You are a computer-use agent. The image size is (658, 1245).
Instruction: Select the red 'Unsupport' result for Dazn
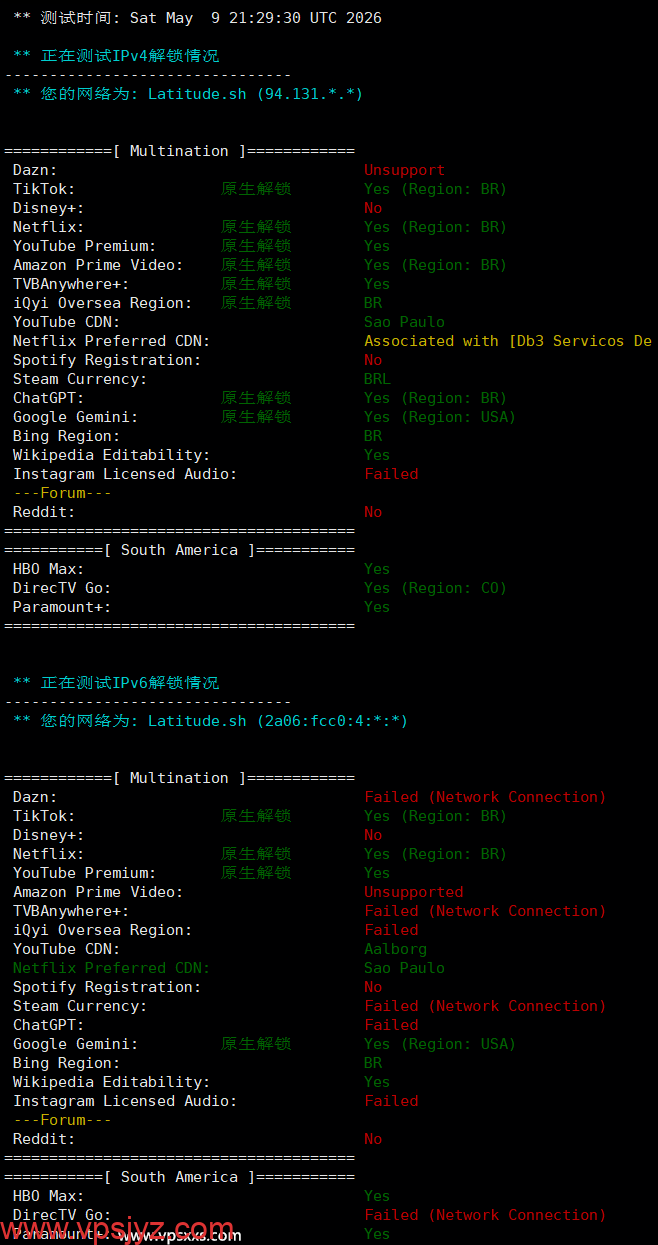point(404,170)
